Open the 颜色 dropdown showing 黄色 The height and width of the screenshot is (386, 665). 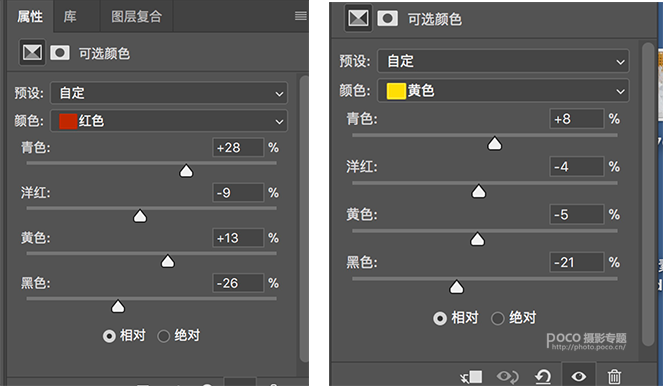pos(503,91)
